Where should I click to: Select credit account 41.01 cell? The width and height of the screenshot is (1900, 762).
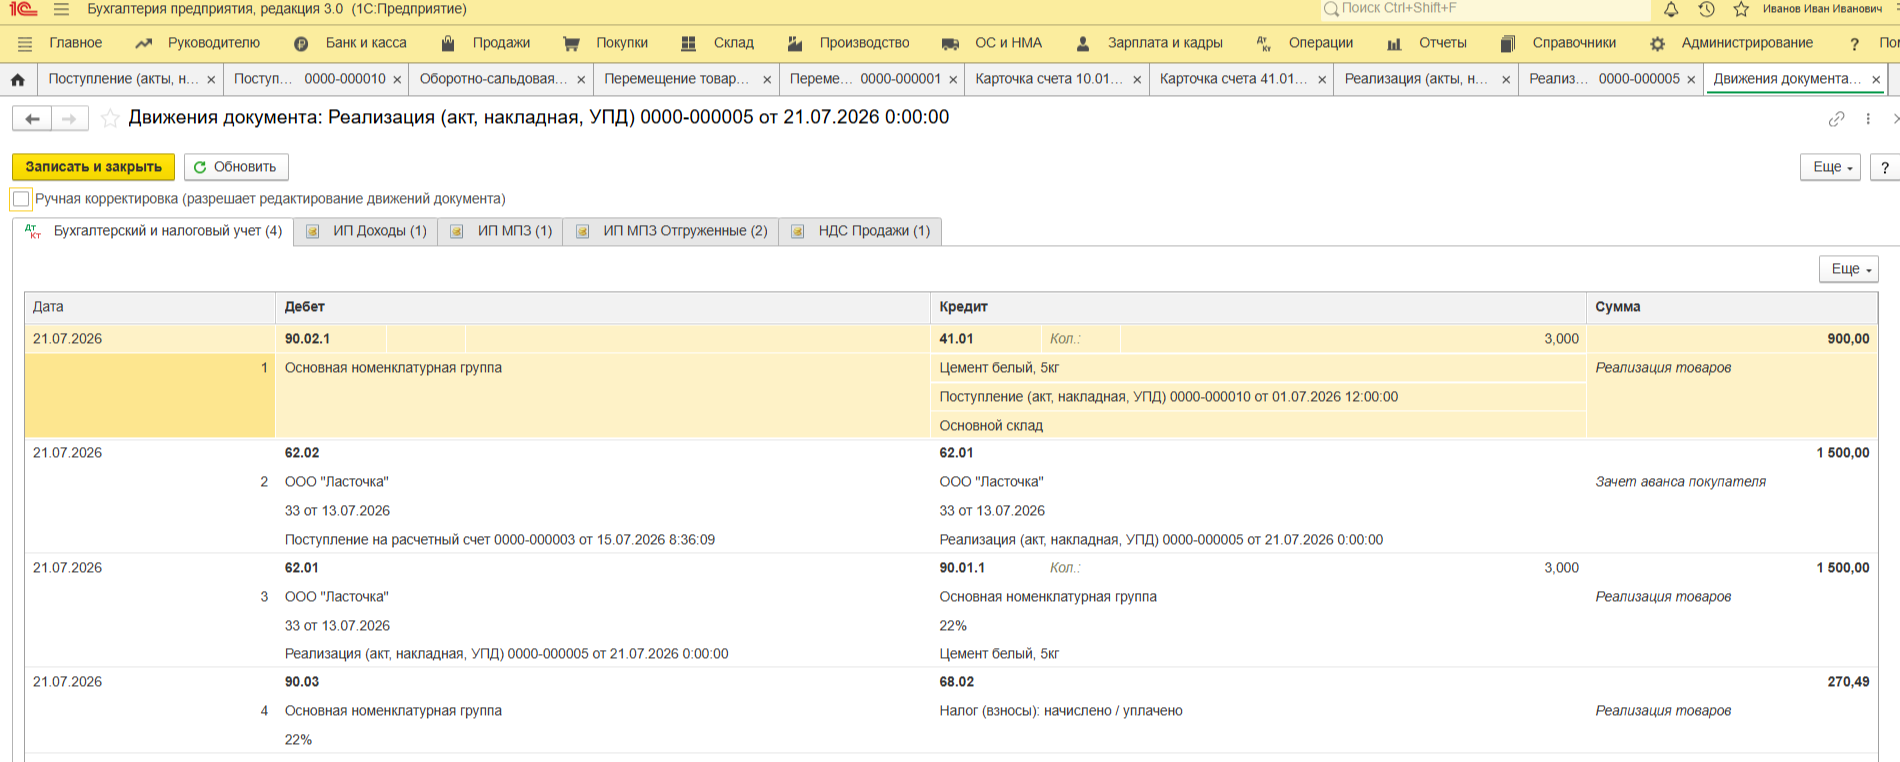(986, 339)
